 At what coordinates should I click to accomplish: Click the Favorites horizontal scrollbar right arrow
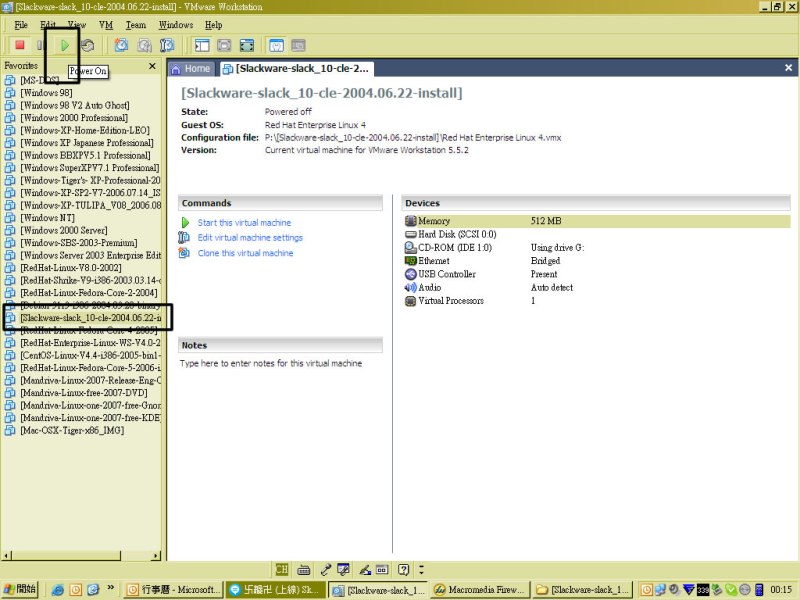click(x=156, y=556)
